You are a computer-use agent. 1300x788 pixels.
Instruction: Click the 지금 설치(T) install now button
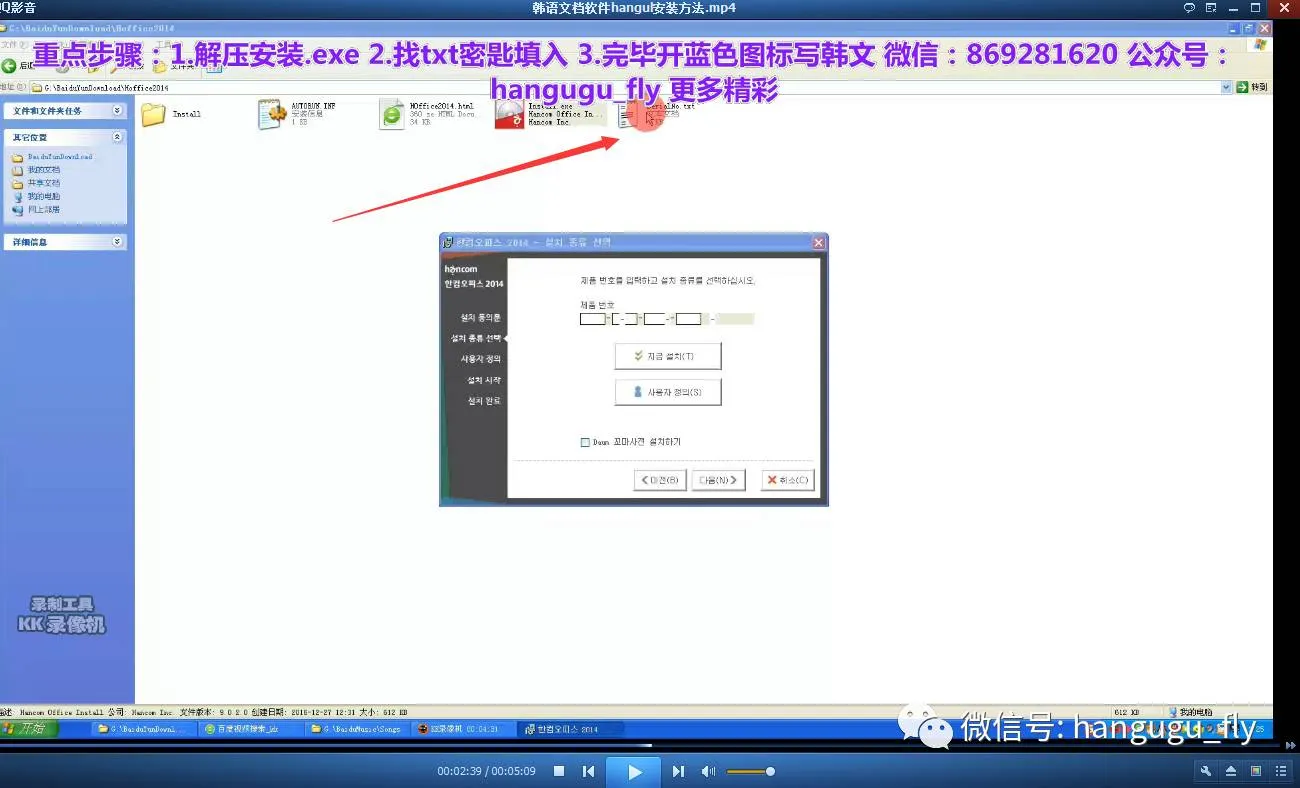[x=667, y=356]
